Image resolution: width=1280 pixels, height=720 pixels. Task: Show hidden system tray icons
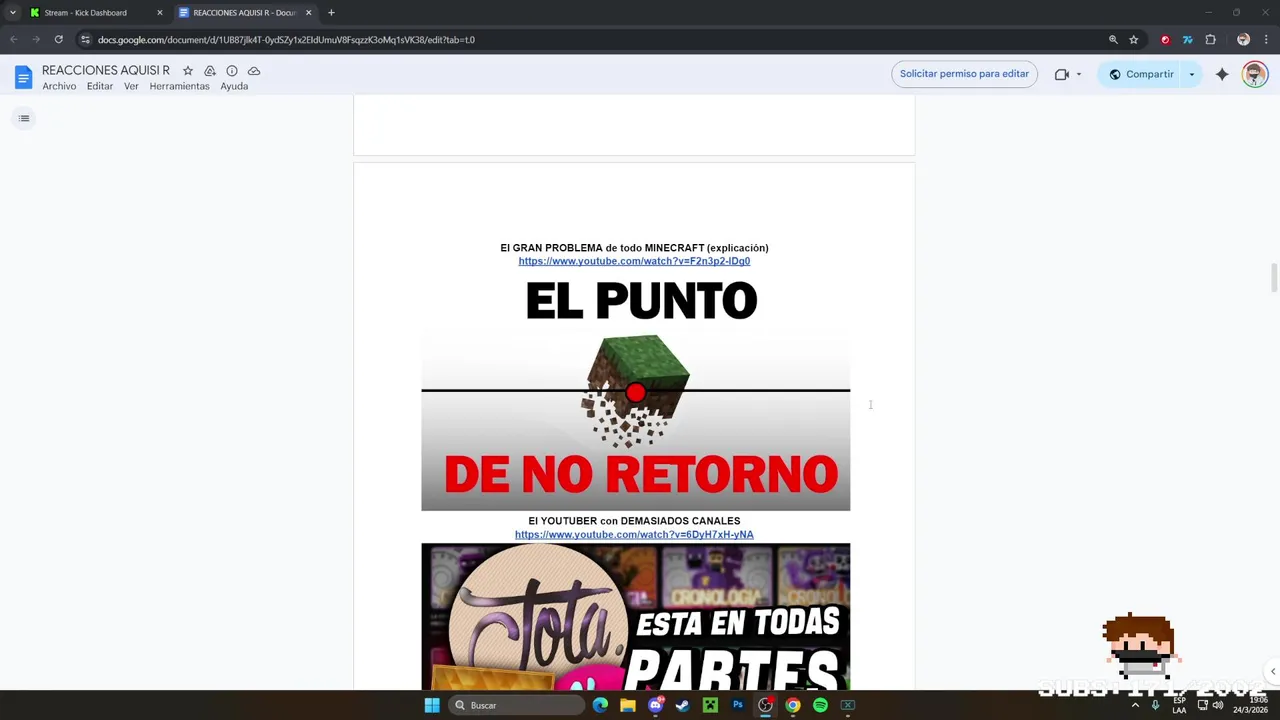coord(1135,705)
